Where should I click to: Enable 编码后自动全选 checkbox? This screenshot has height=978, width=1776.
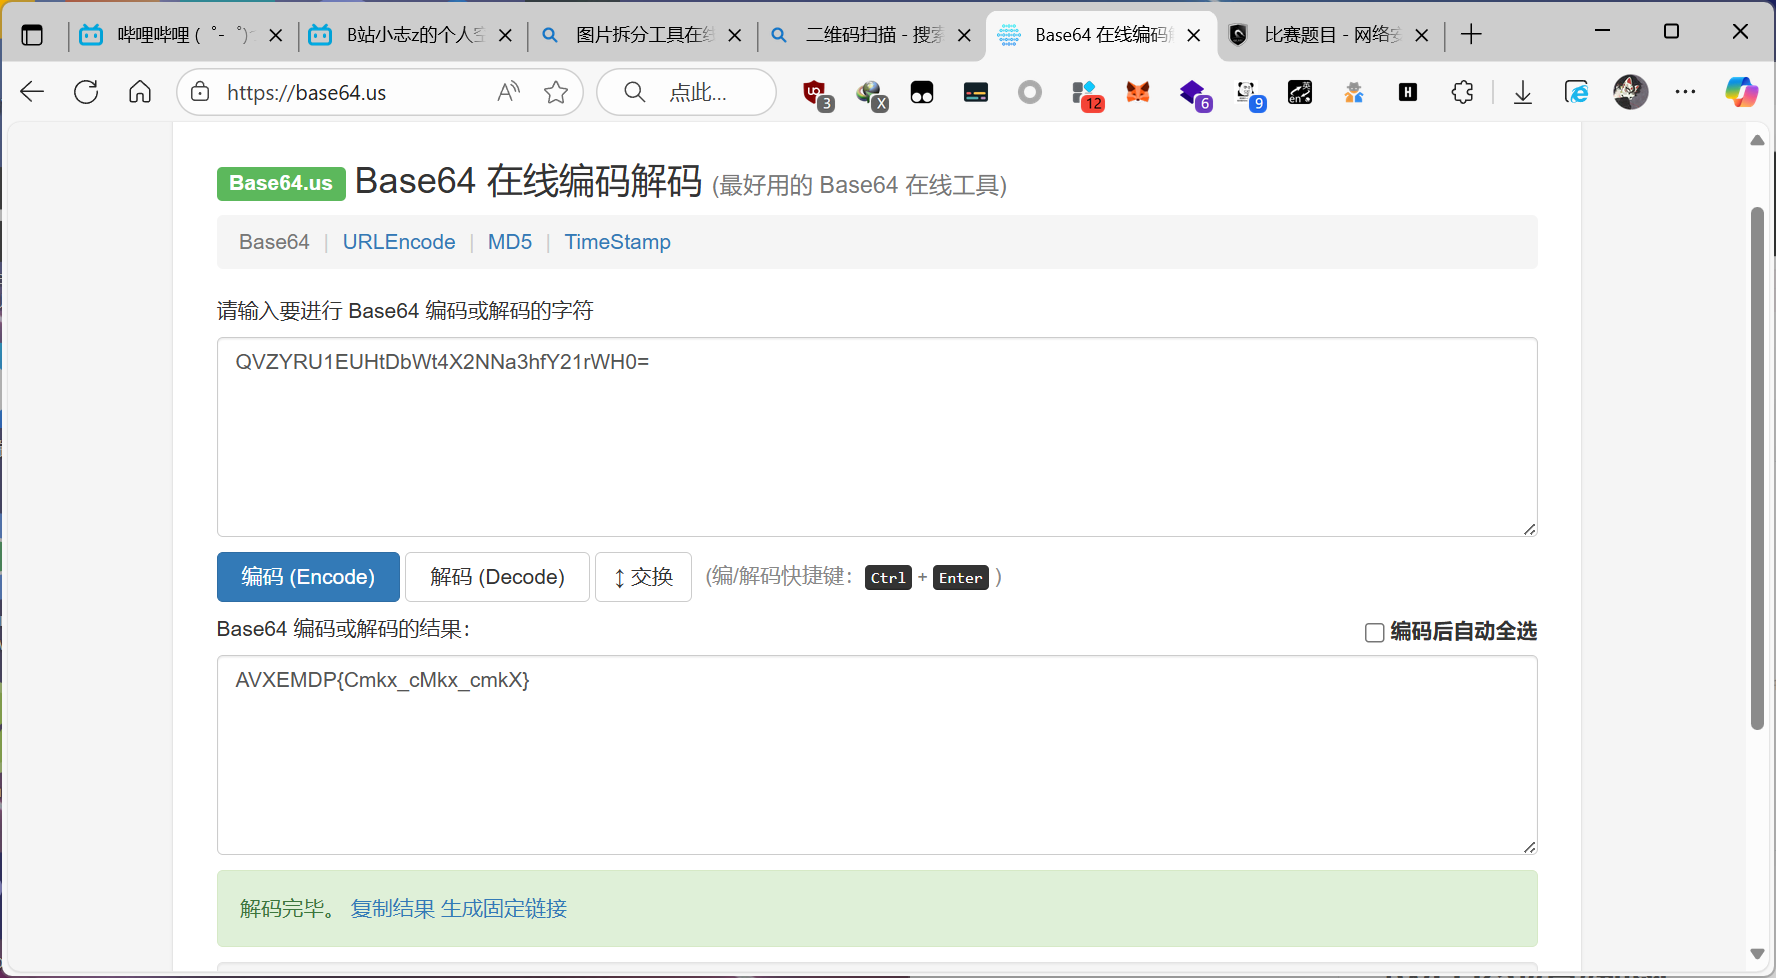pos(1374,632)
